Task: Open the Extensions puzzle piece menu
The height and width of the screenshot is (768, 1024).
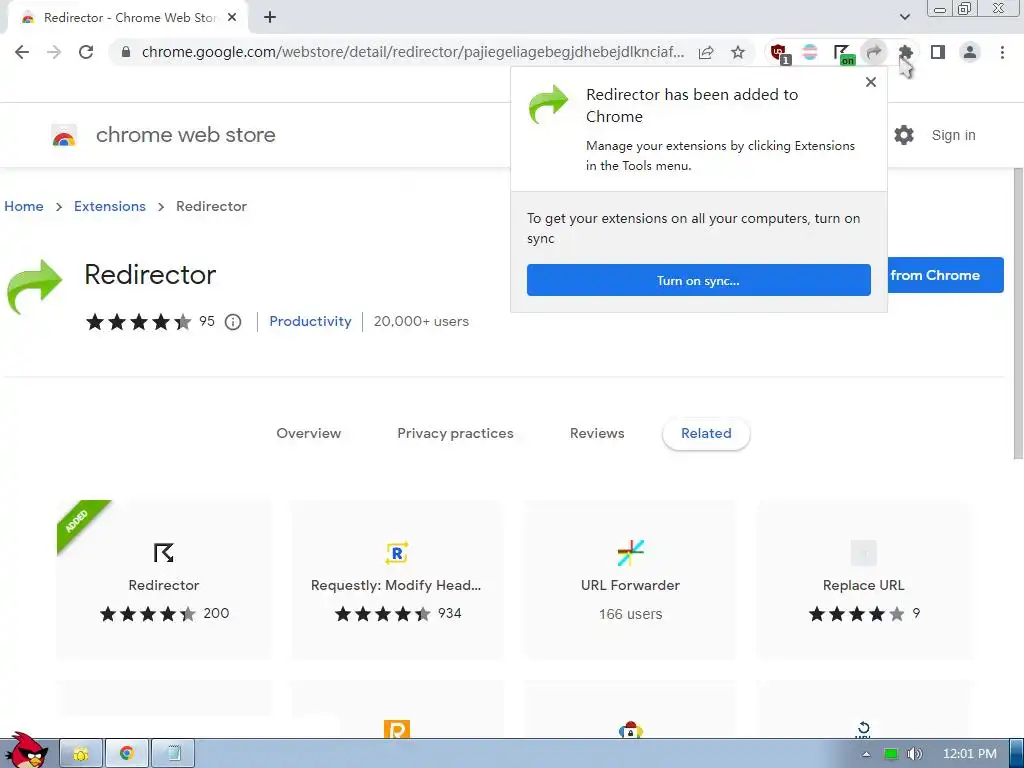Action: (905, 52)
